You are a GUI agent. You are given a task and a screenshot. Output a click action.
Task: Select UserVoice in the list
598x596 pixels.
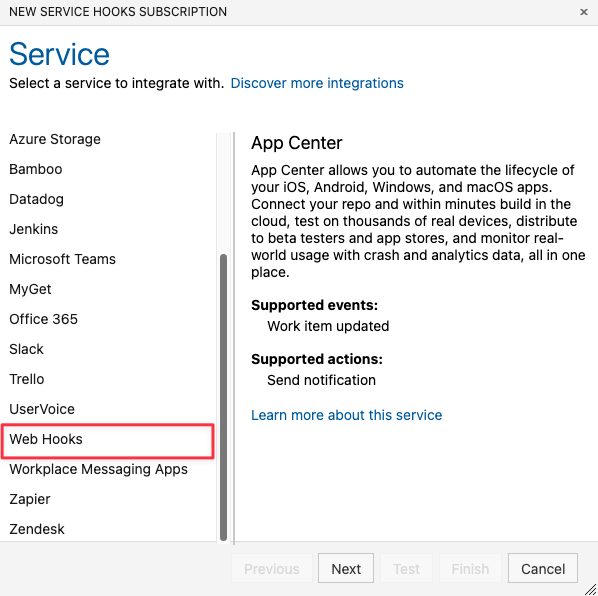[108, 409]
